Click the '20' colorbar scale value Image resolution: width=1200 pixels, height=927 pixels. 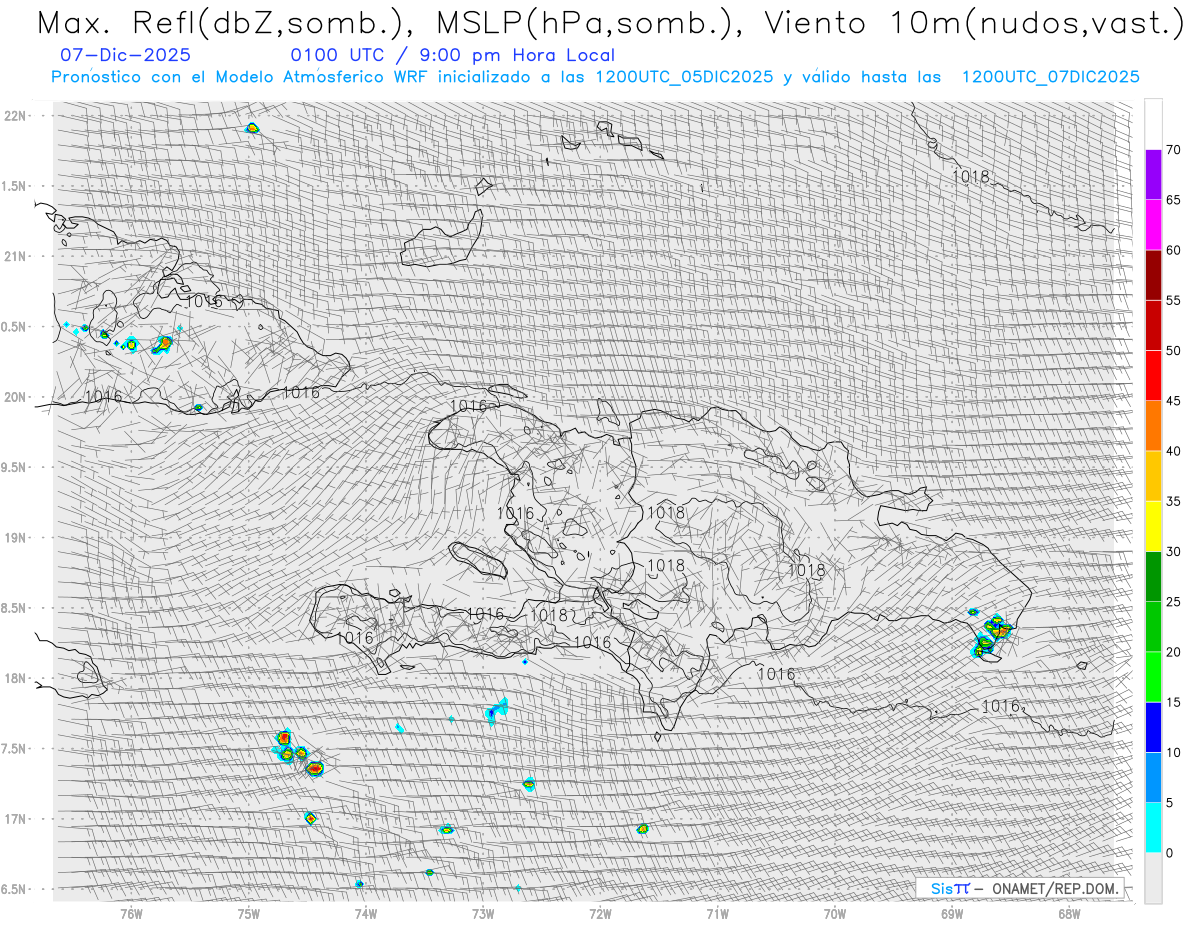coord(1174,652)
